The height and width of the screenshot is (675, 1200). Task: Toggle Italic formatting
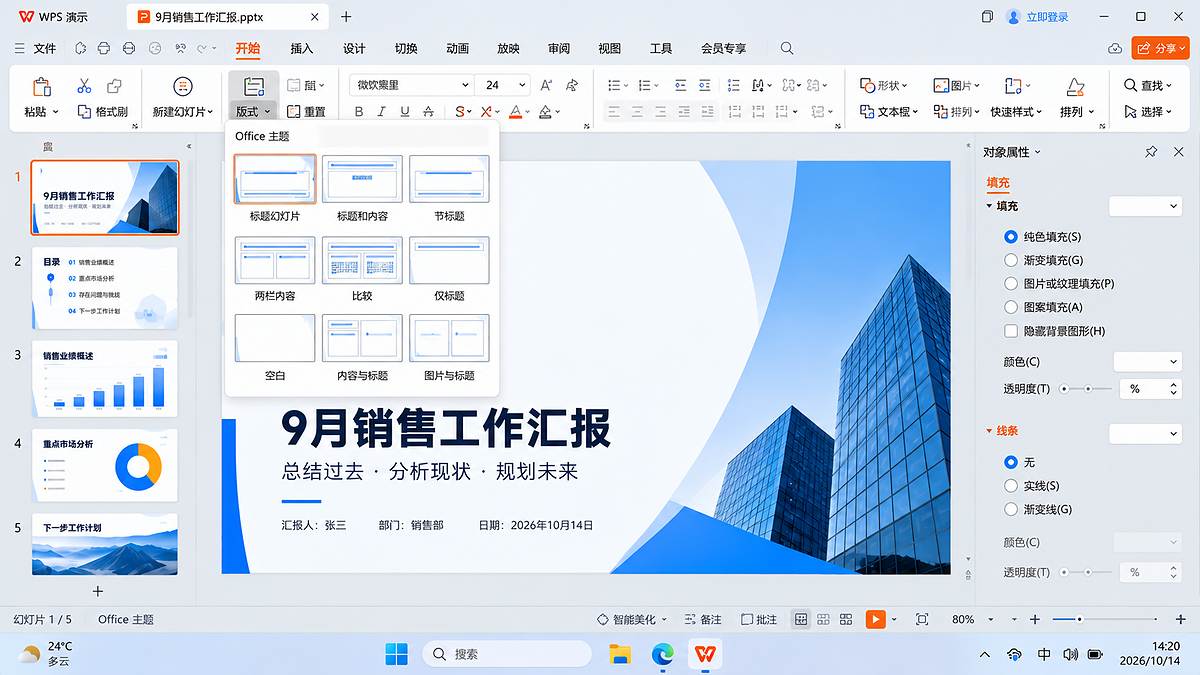(x=382, y=112)
